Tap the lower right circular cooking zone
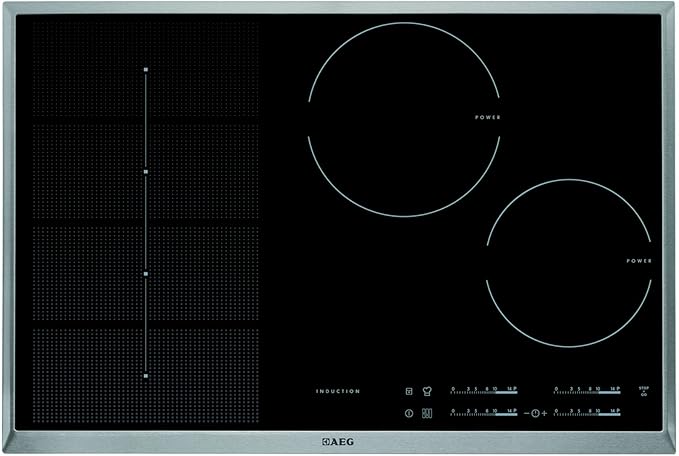Screen dimensions: 679x456 coord(568,262)
